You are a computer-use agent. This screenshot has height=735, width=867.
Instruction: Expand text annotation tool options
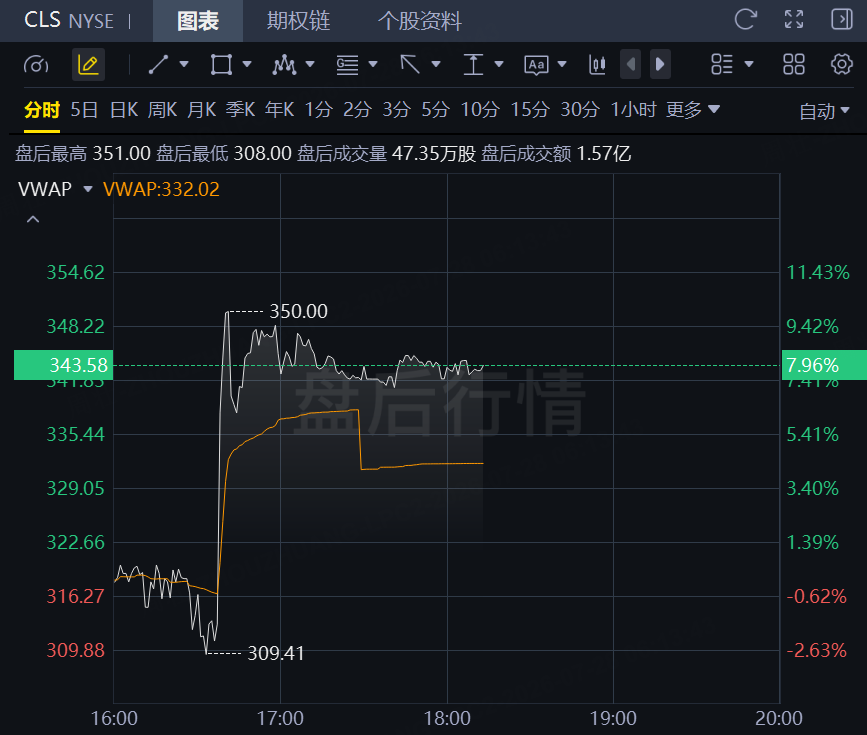pyautogui.click(x=562, y=64)
